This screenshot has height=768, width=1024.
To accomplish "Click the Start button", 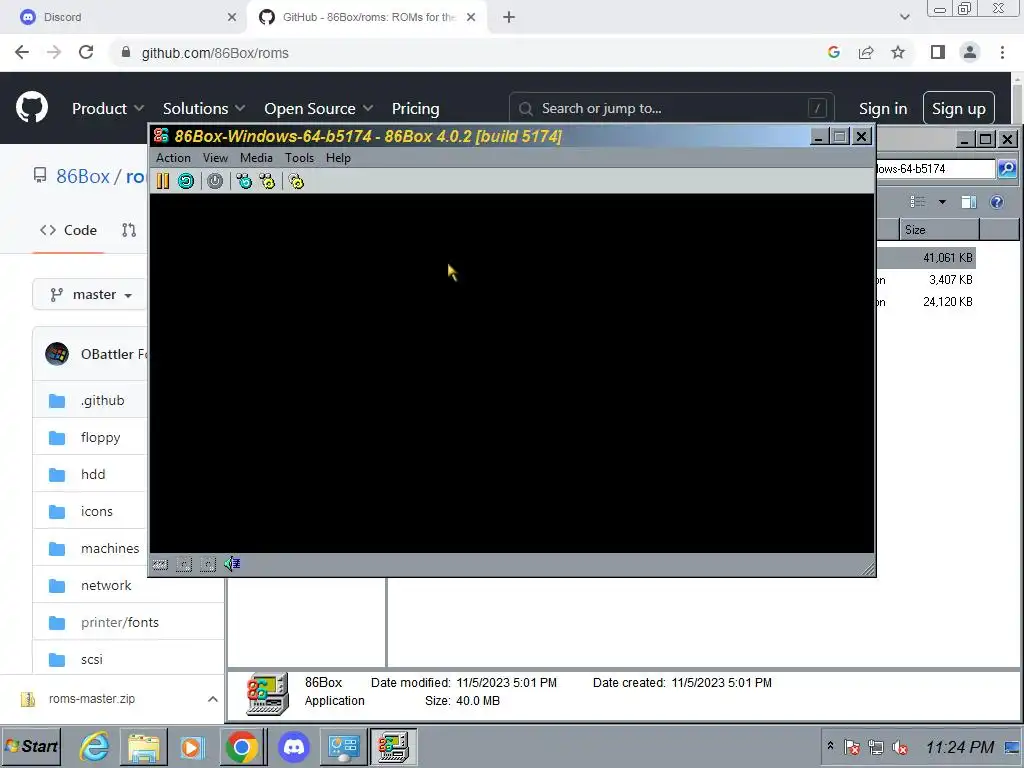I will (x=31, y=746).
